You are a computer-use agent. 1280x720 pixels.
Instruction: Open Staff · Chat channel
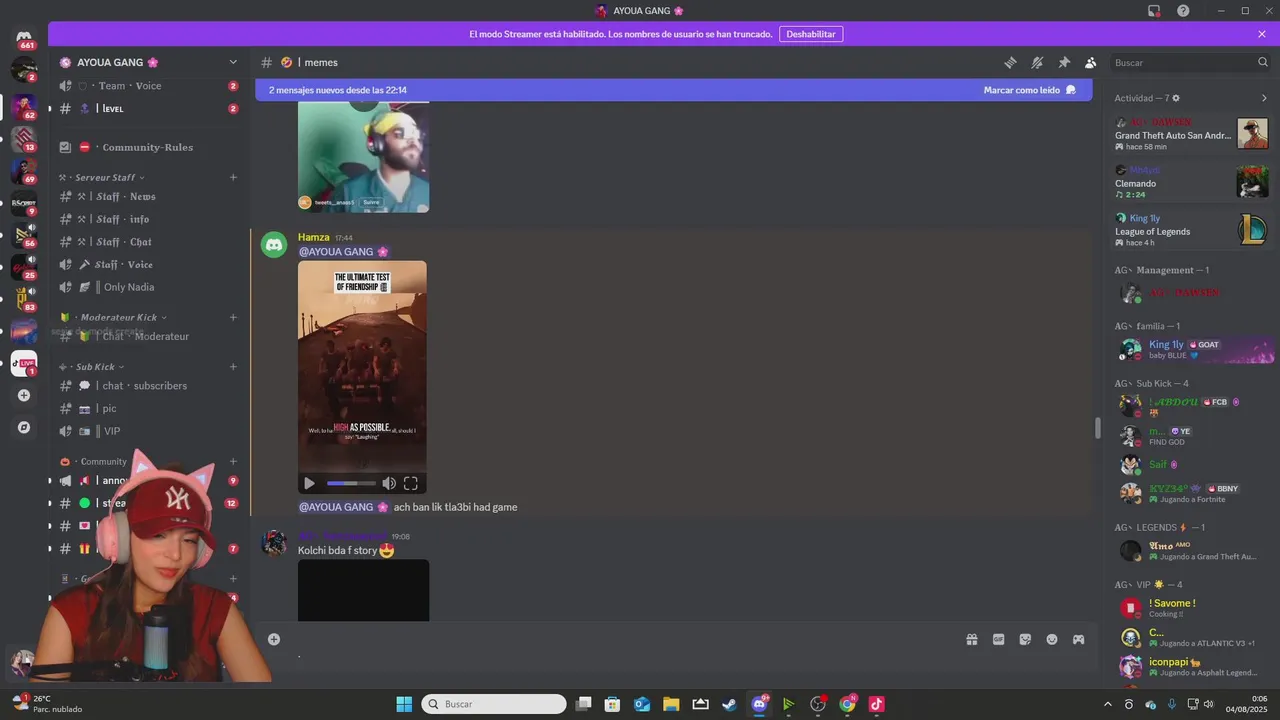tap(149, 242)
